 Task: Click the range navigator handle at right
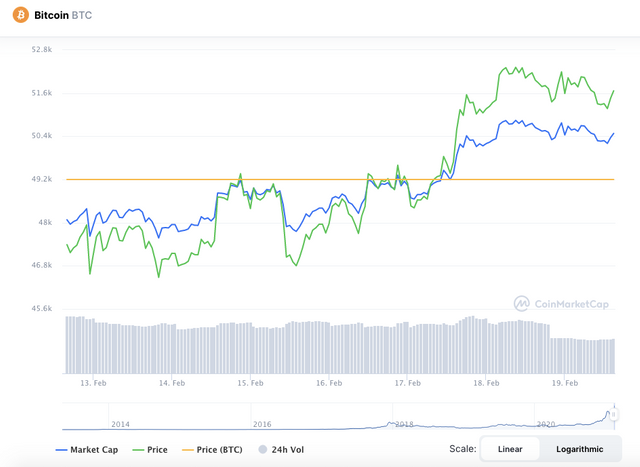coord(613,415)
